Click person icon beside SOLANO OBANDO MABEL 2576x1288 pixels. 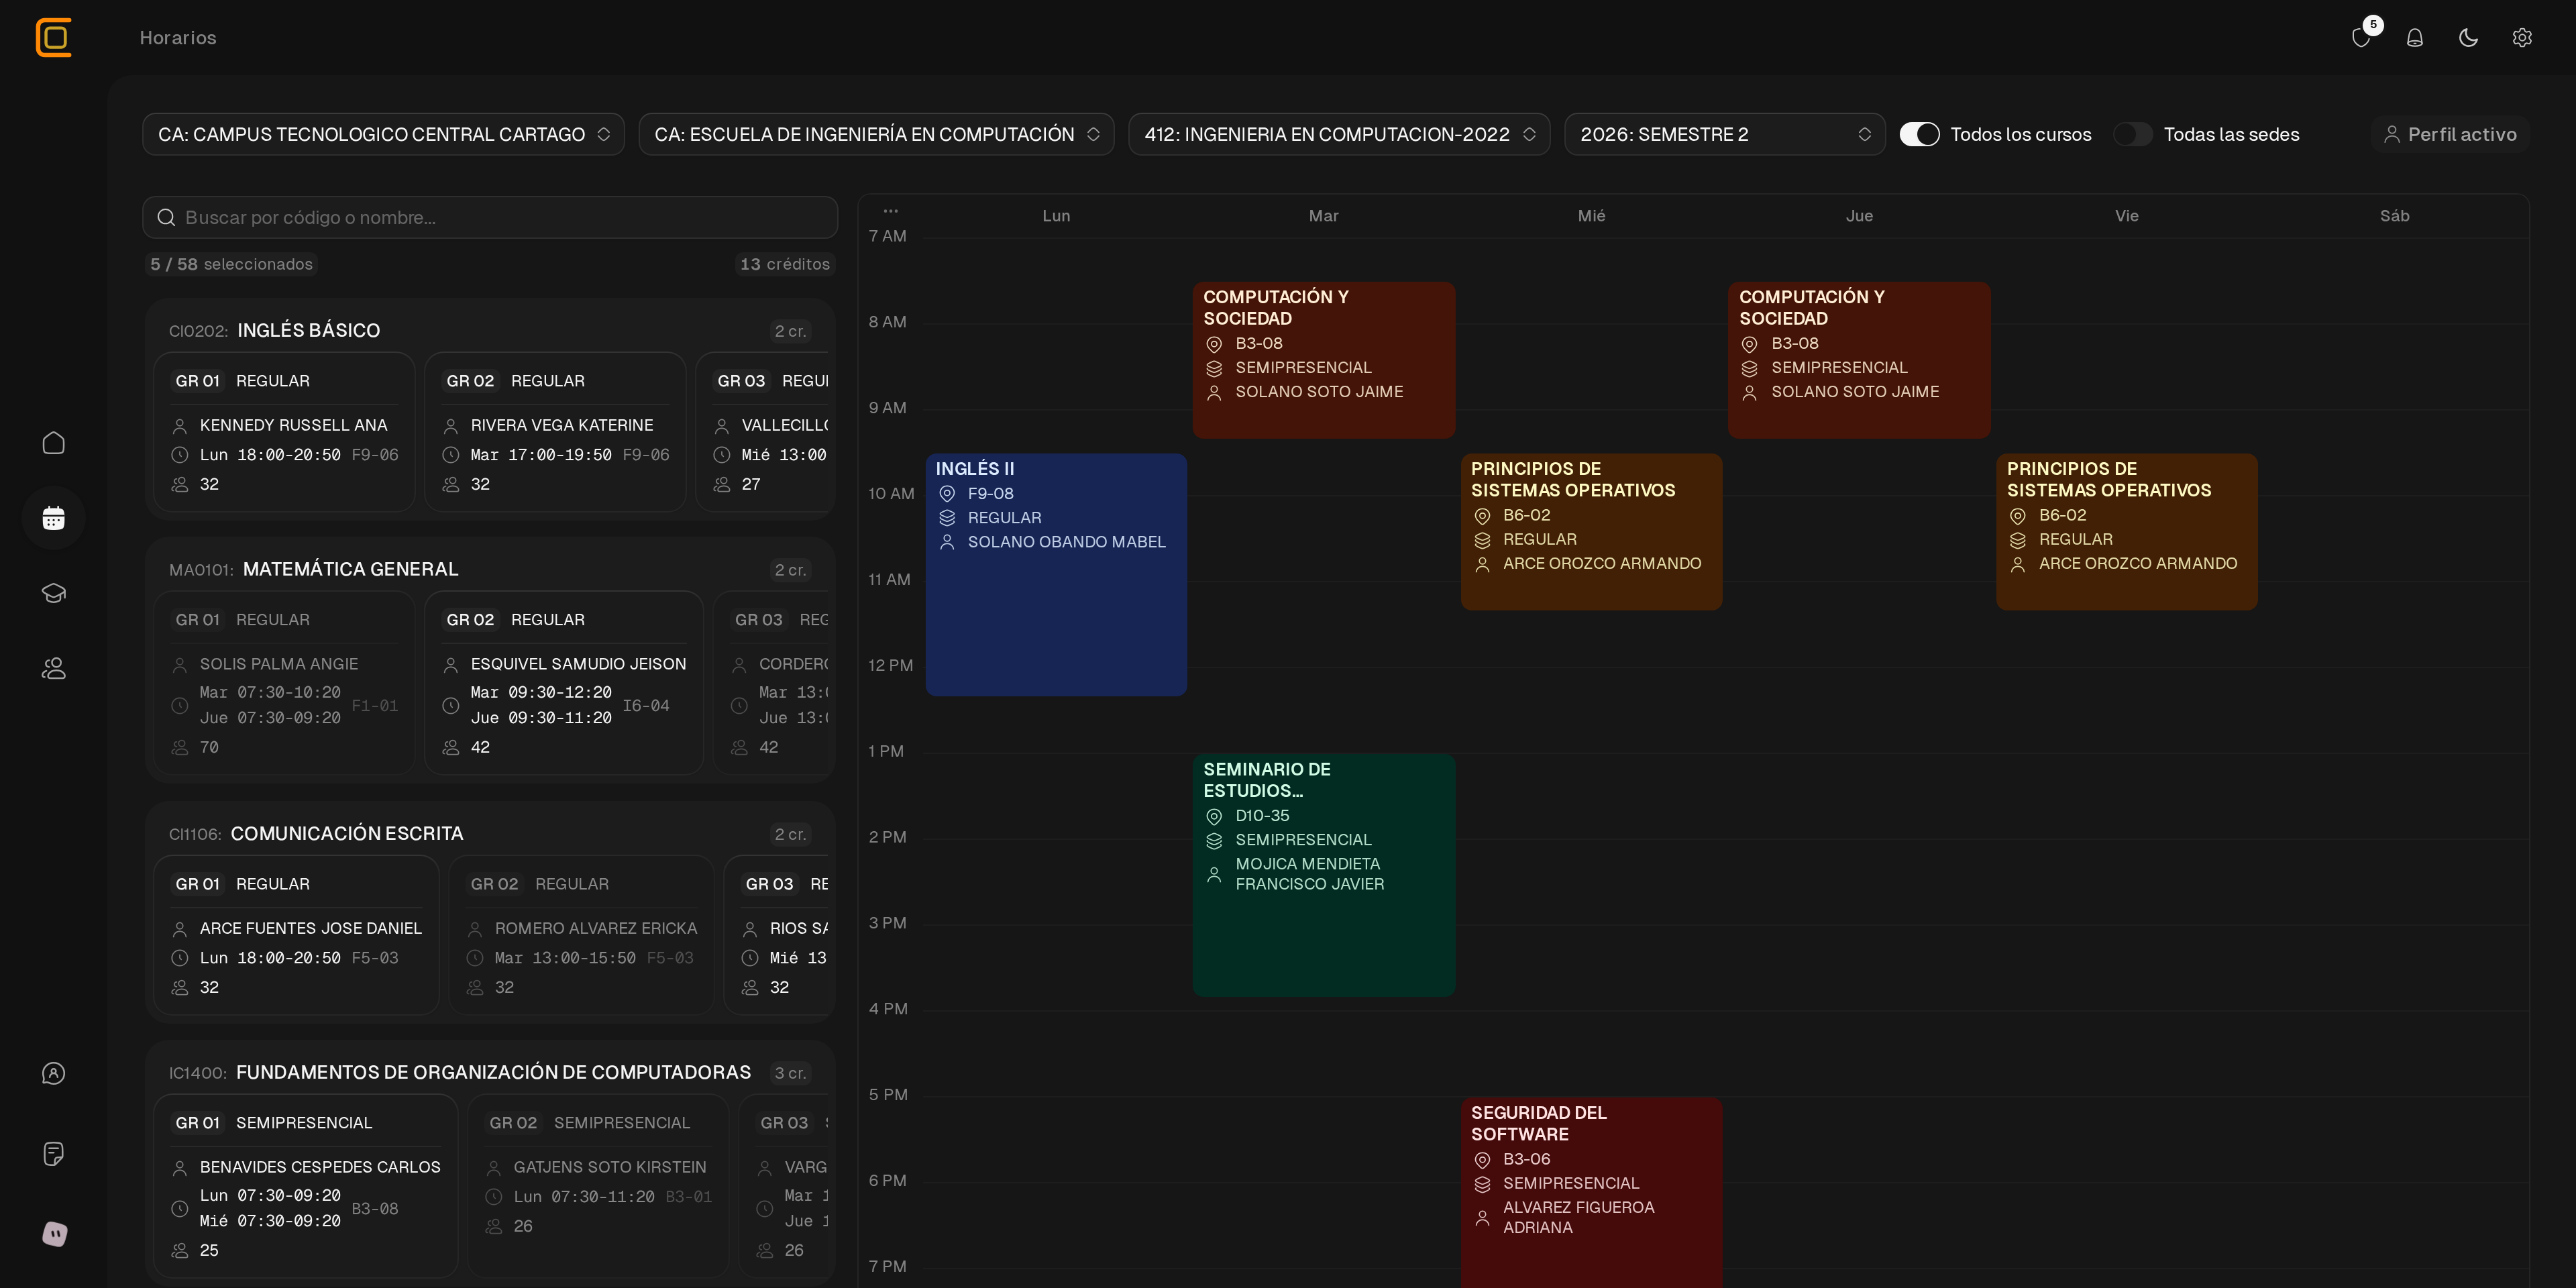point(947,542)
